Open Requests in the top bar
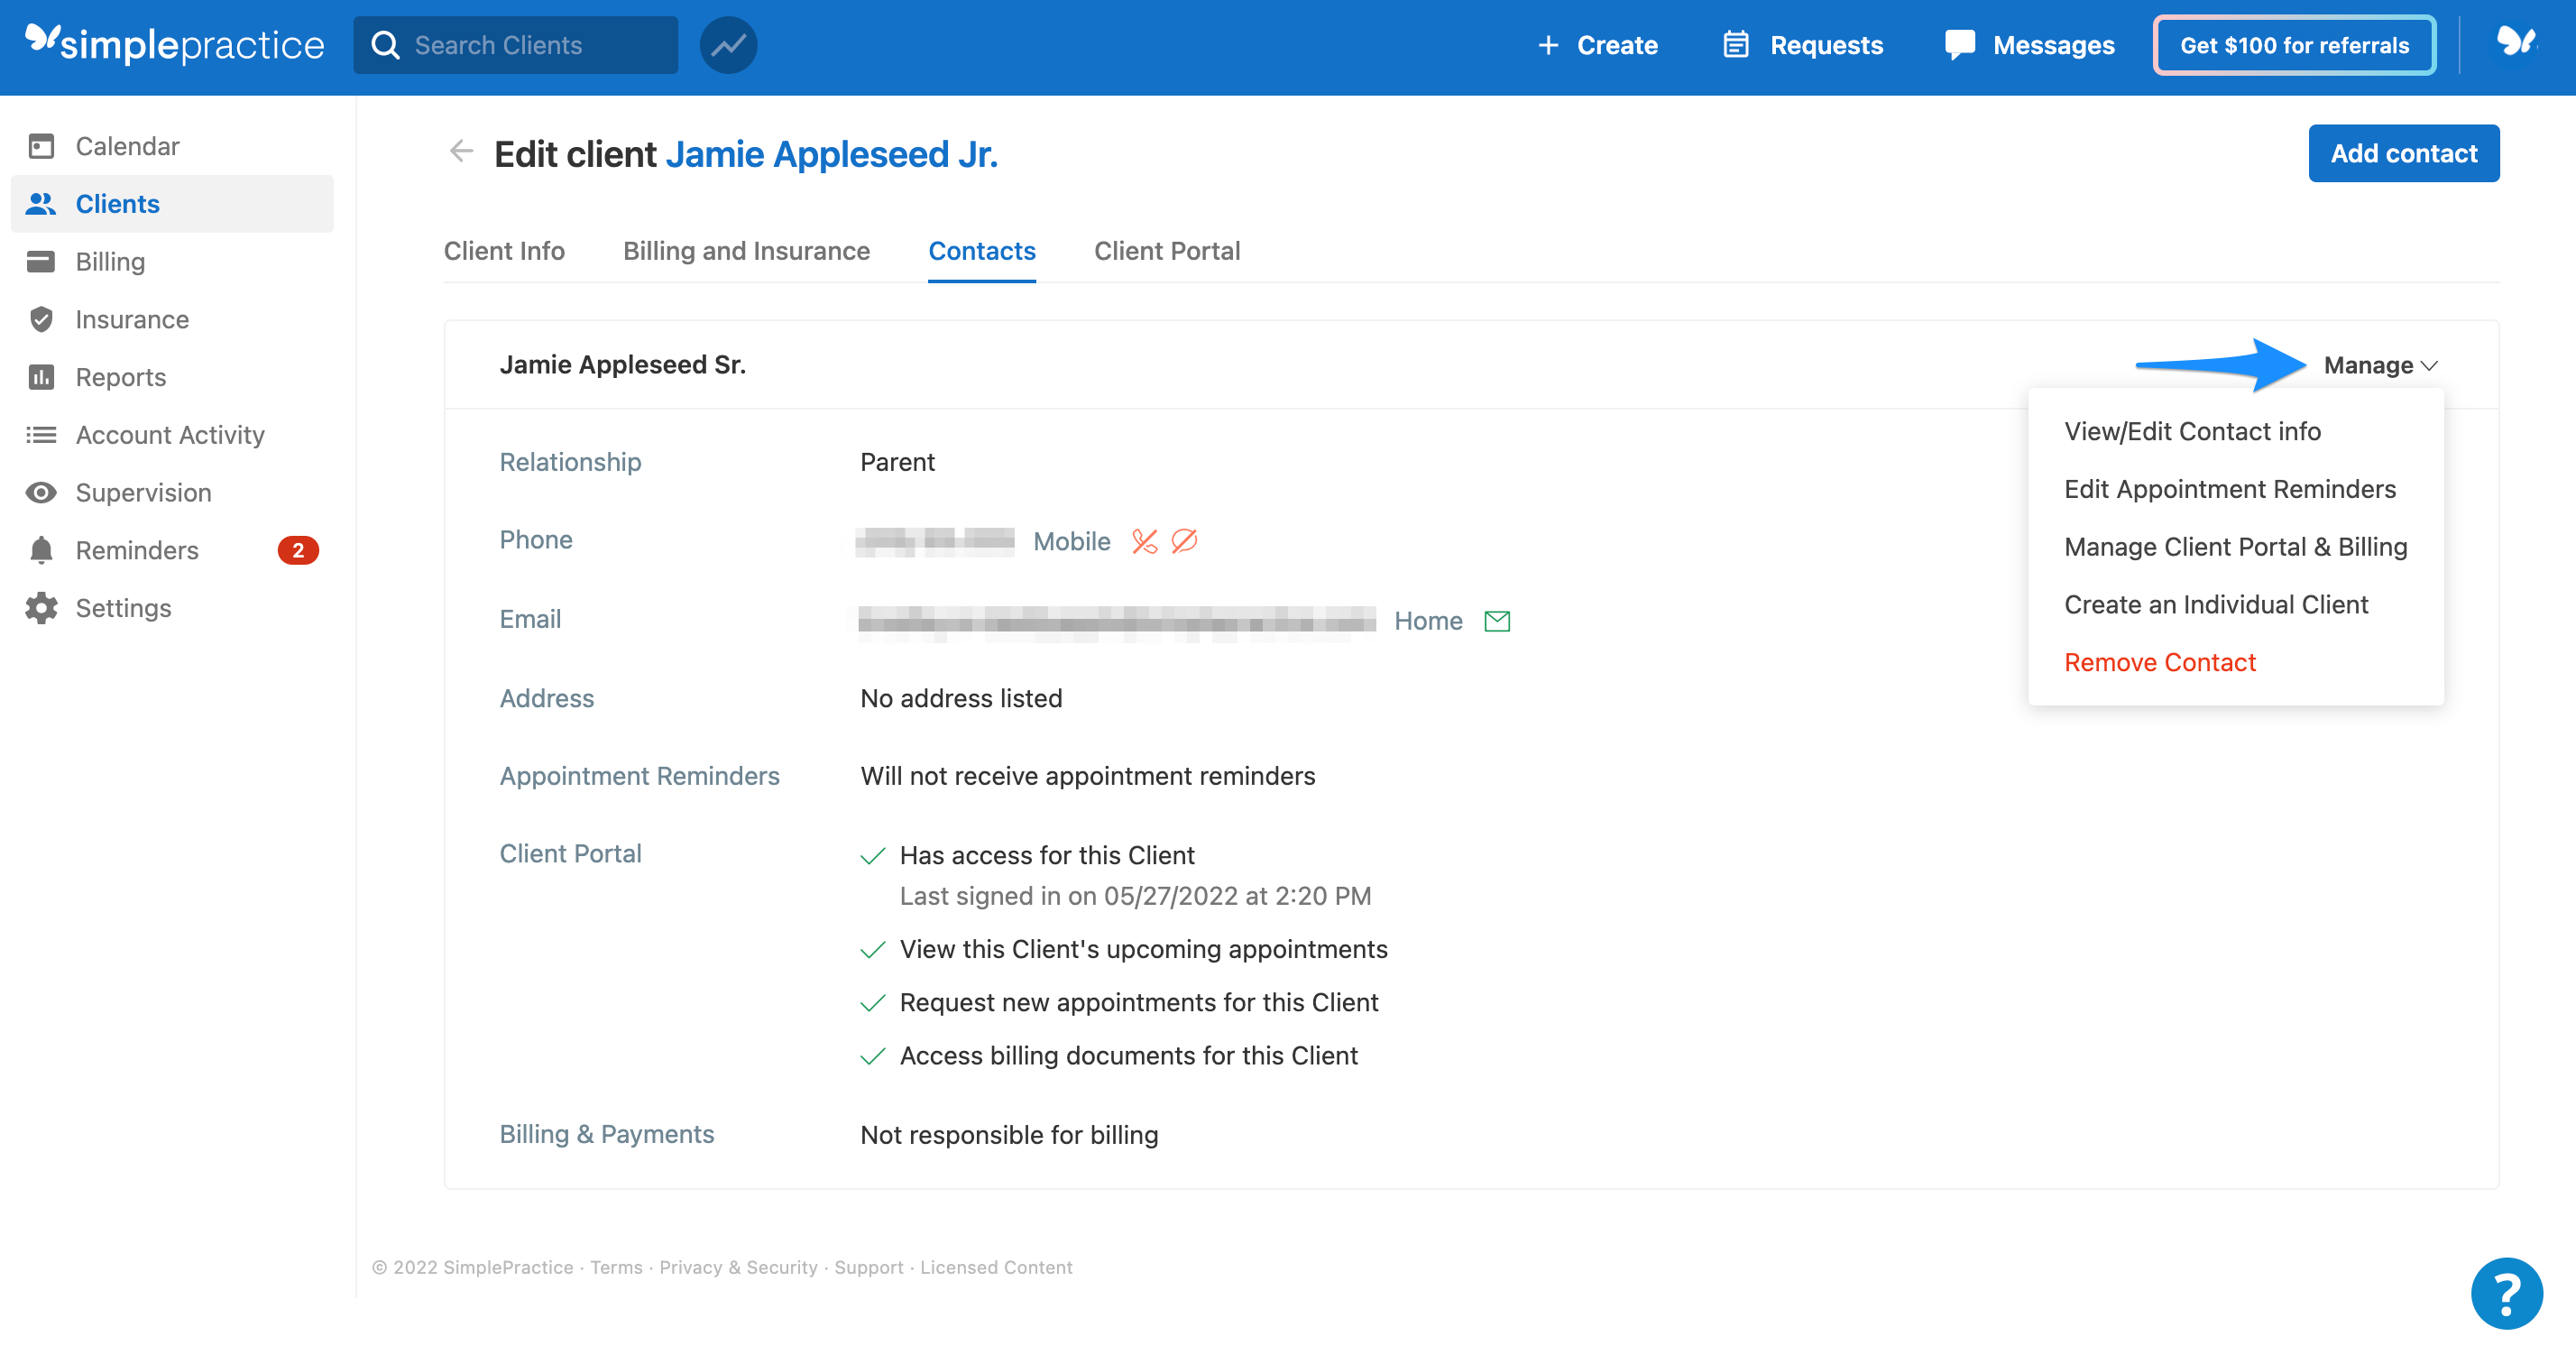2576x1364 pixels. point(1803,45)
